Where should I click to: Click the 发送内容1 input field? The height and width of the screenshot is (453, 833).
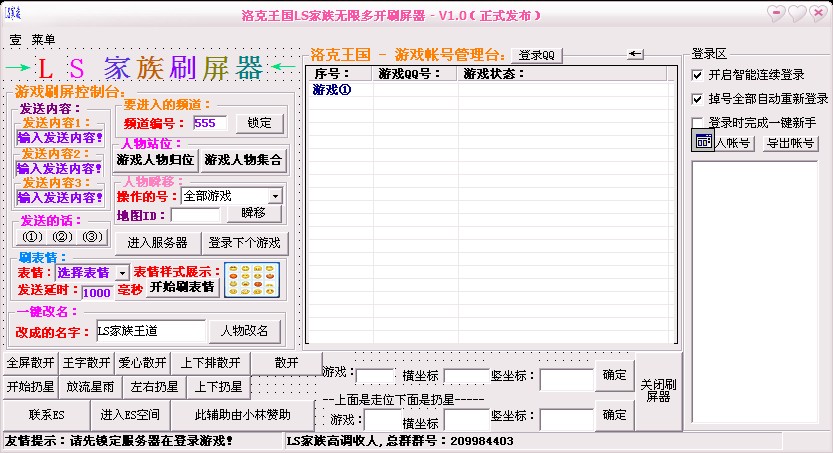(x=60, y=138)
